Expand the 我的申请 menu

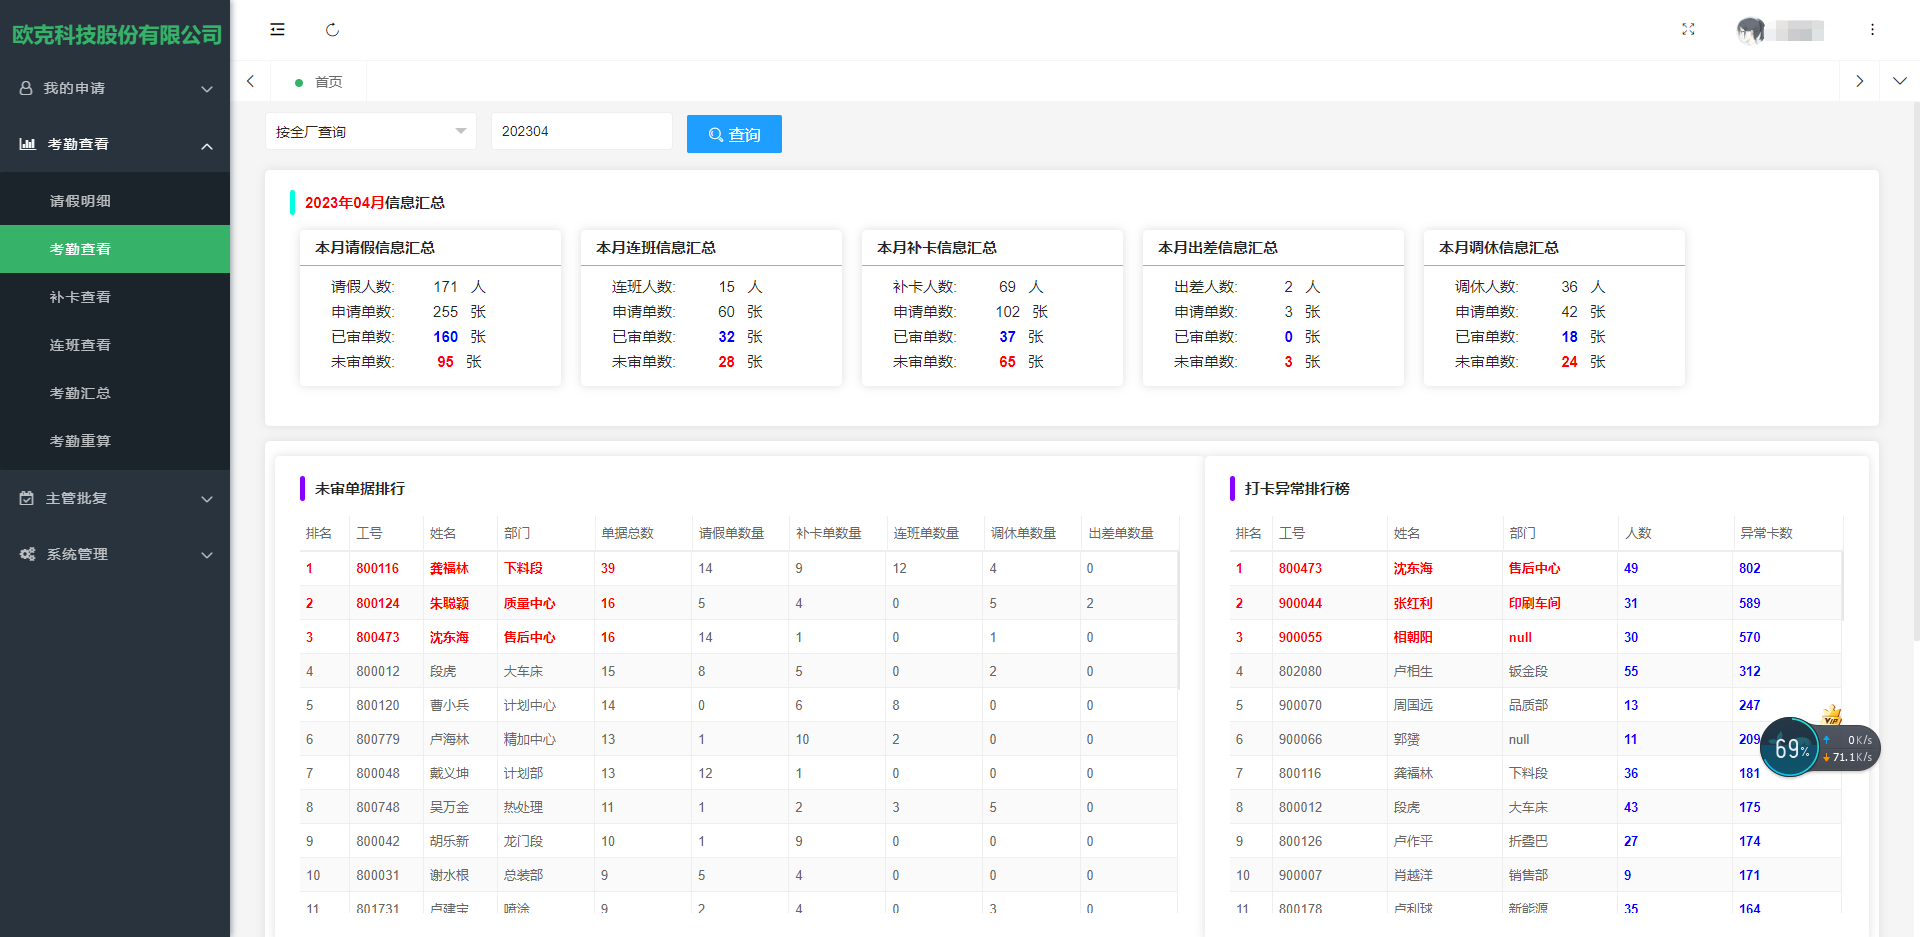point(115,88)
